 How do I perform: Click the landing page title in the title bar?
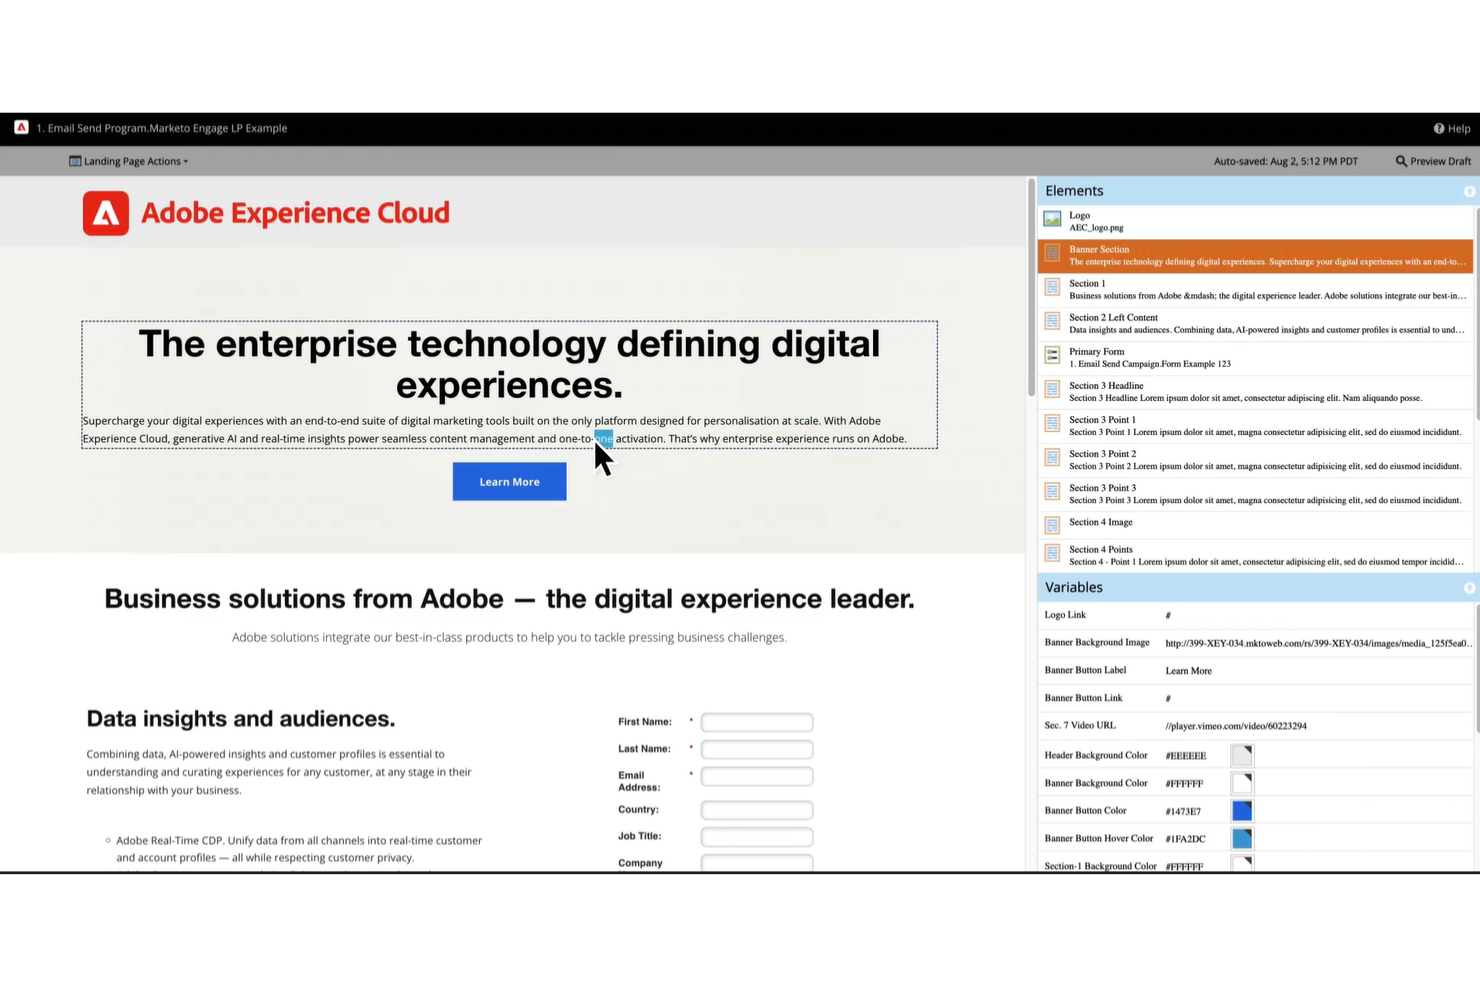(162, 128)
